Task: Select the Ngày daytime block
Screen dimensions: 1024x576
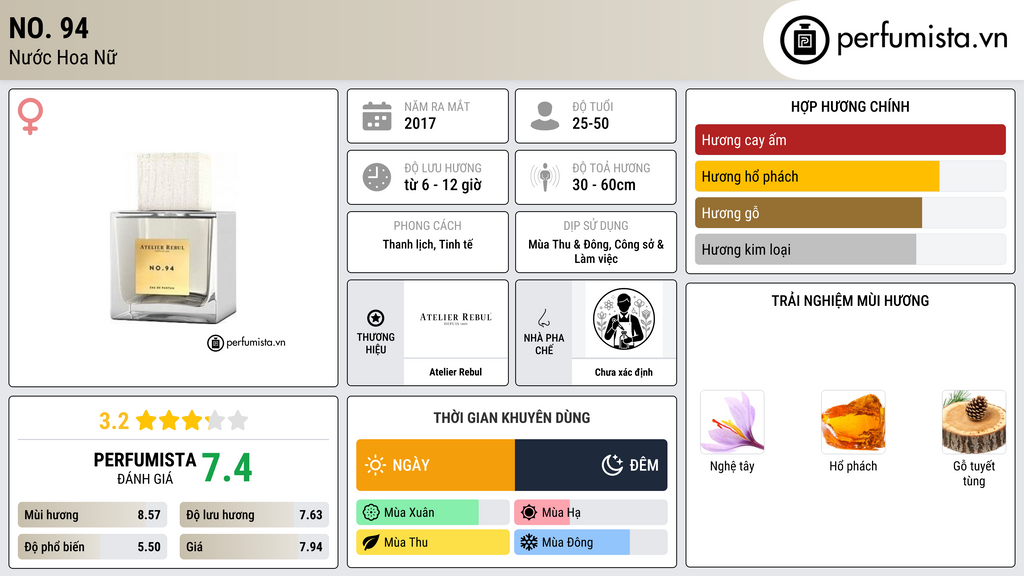Action: [436, 465]
